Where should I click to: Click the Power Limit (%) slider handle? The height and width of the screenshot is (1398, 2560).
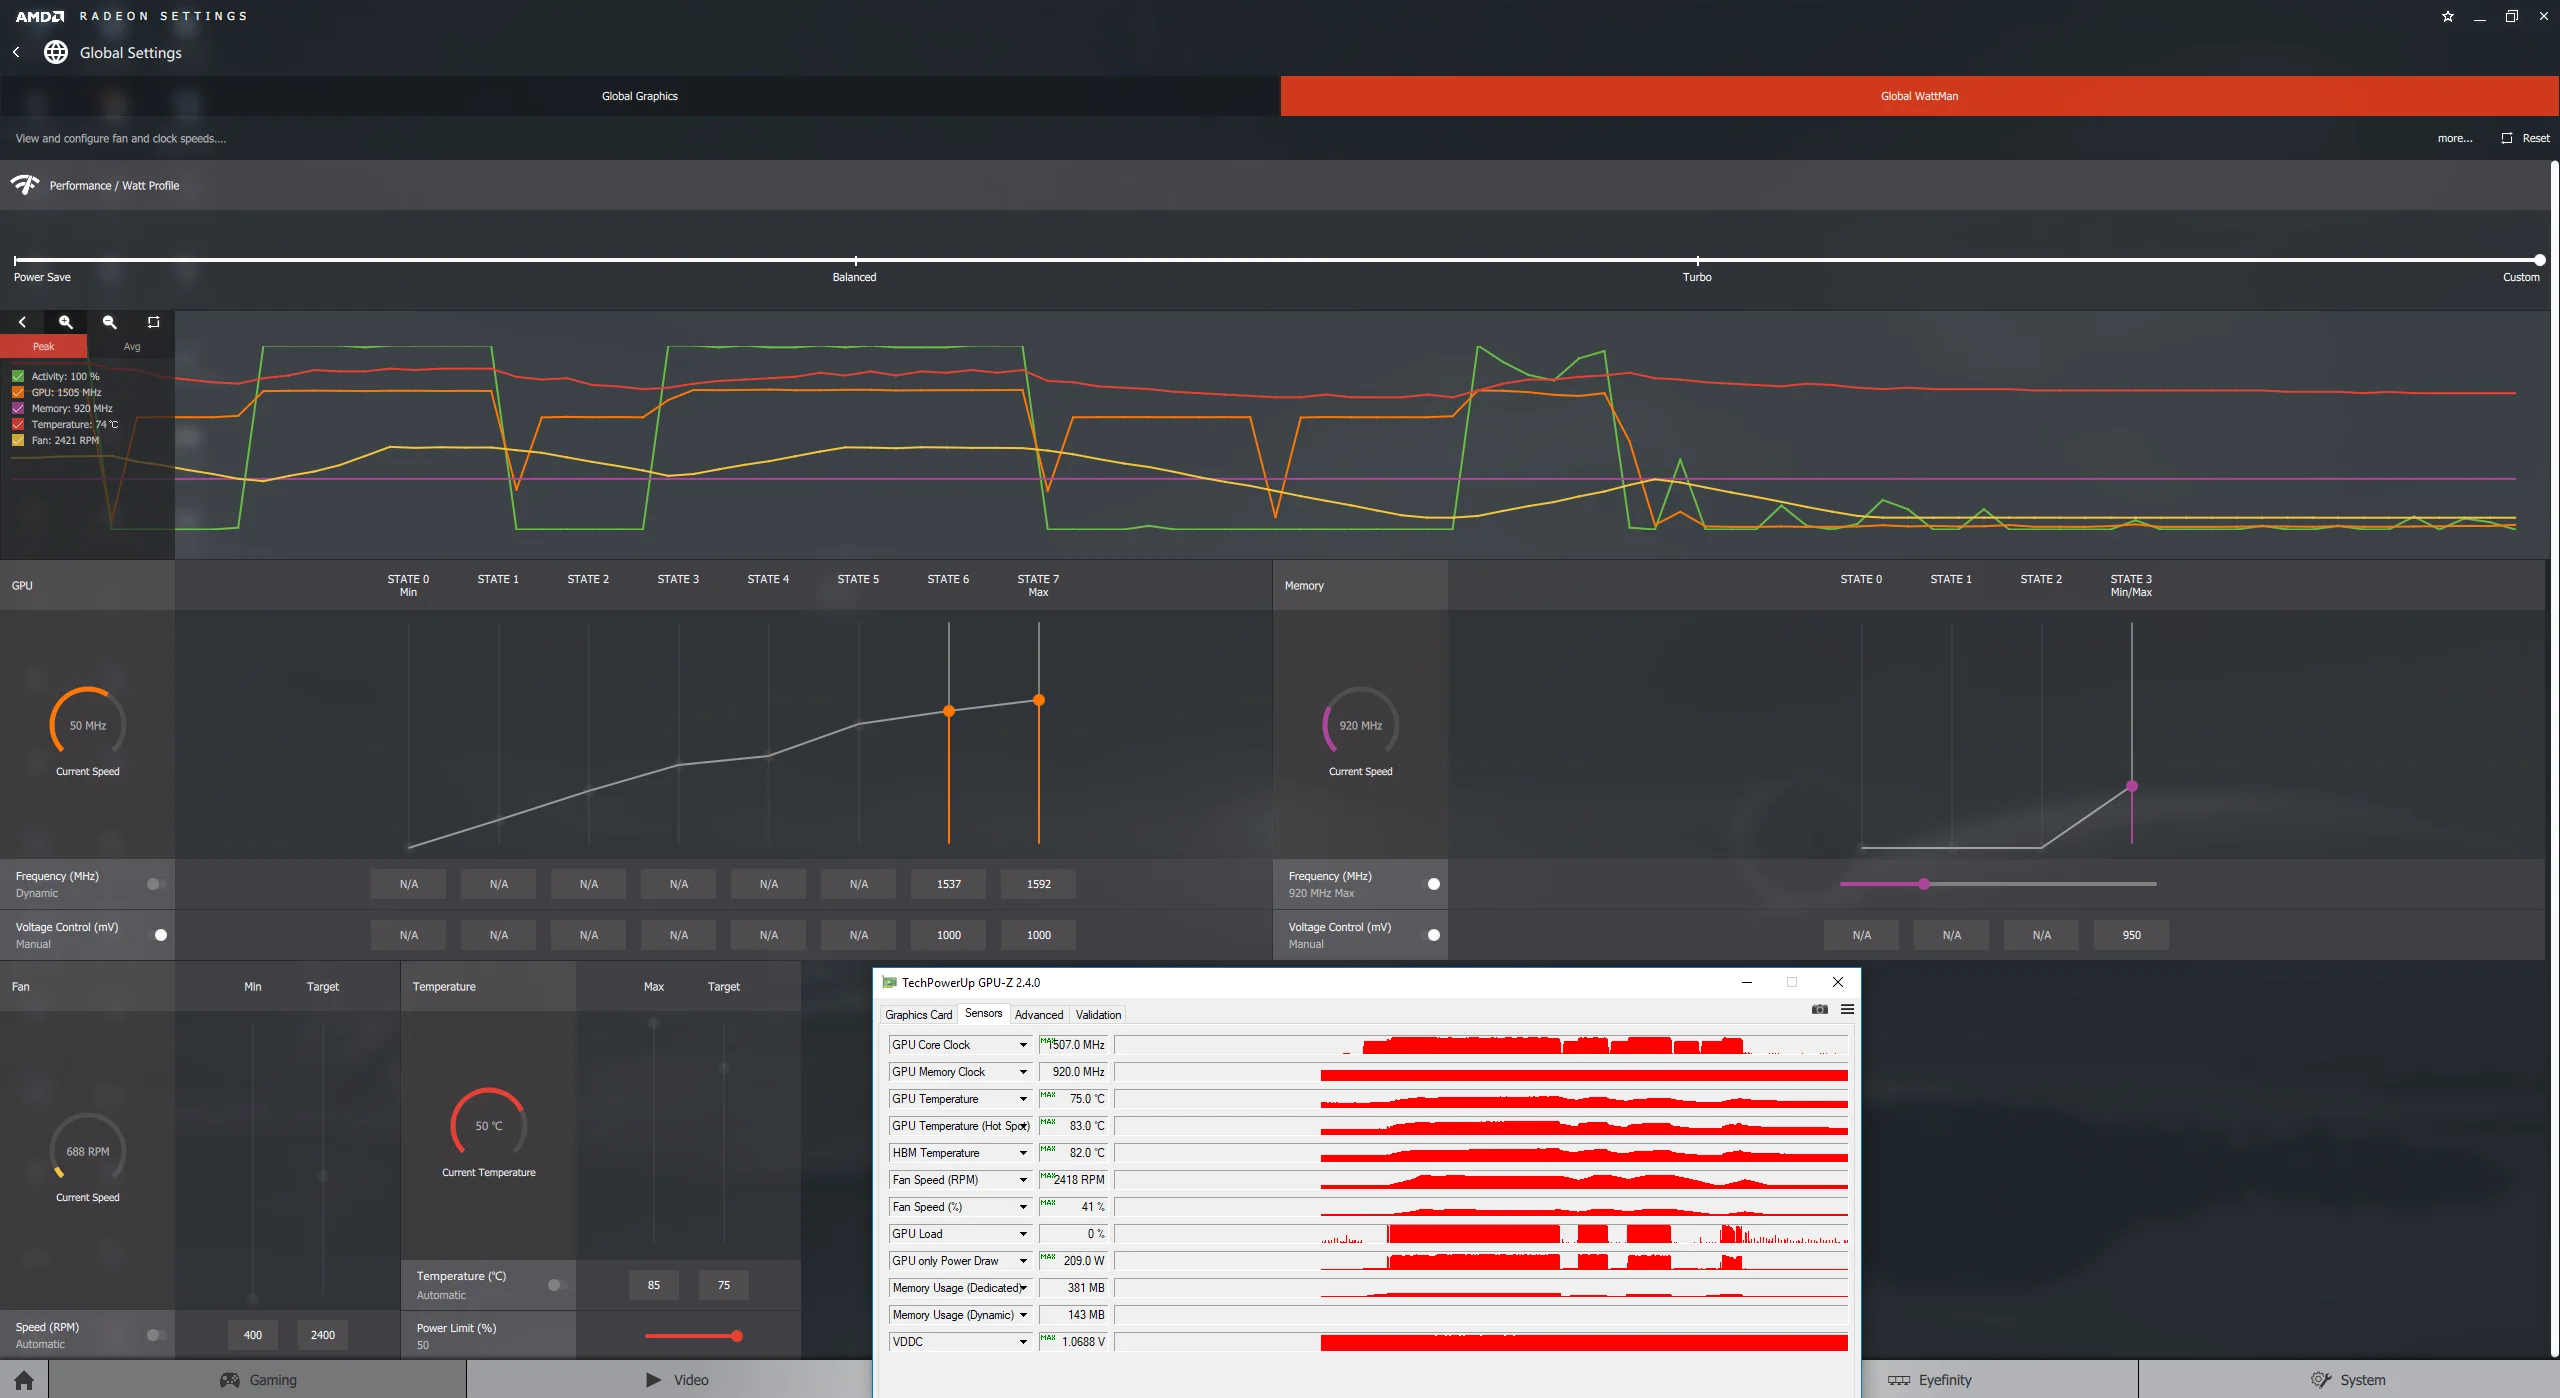pyautogui.click(x=737, y=1336)
